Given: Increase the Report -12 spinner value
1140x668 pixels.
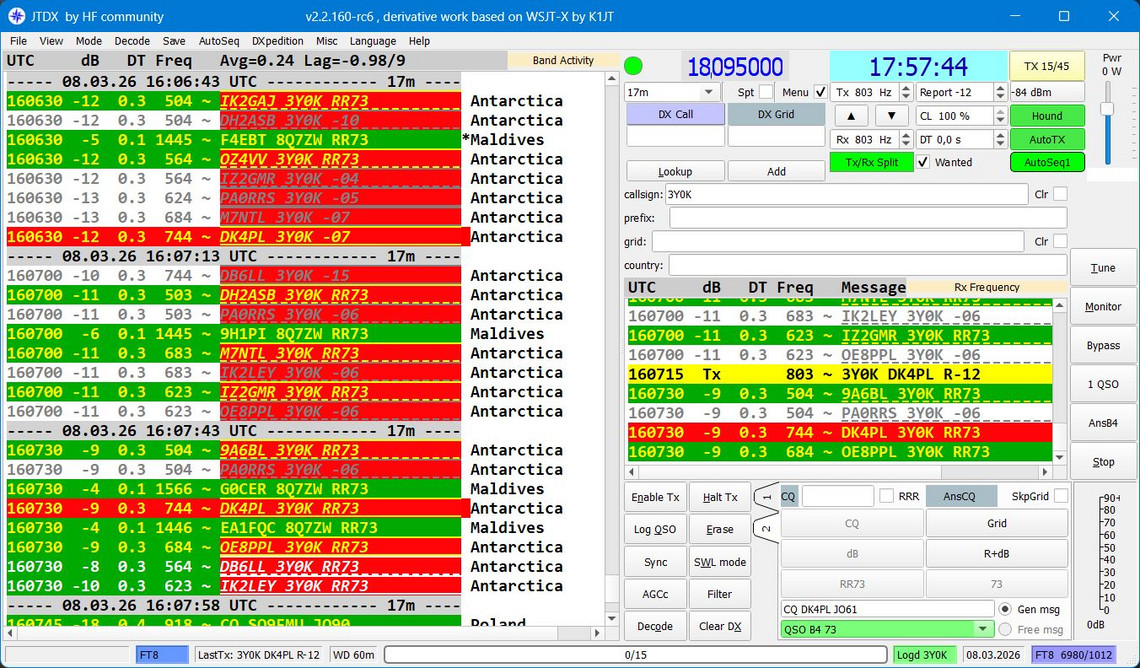Looking at the screenshot, I should pyautogui.click(x=999, y=88).
